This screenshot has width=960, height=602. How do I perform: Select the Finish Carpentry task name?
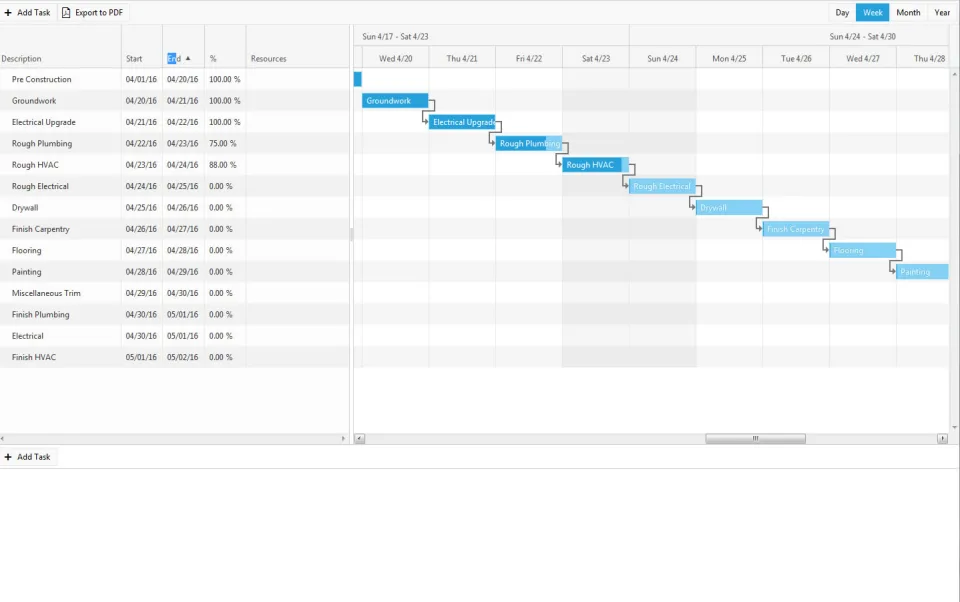click(40, 229)
